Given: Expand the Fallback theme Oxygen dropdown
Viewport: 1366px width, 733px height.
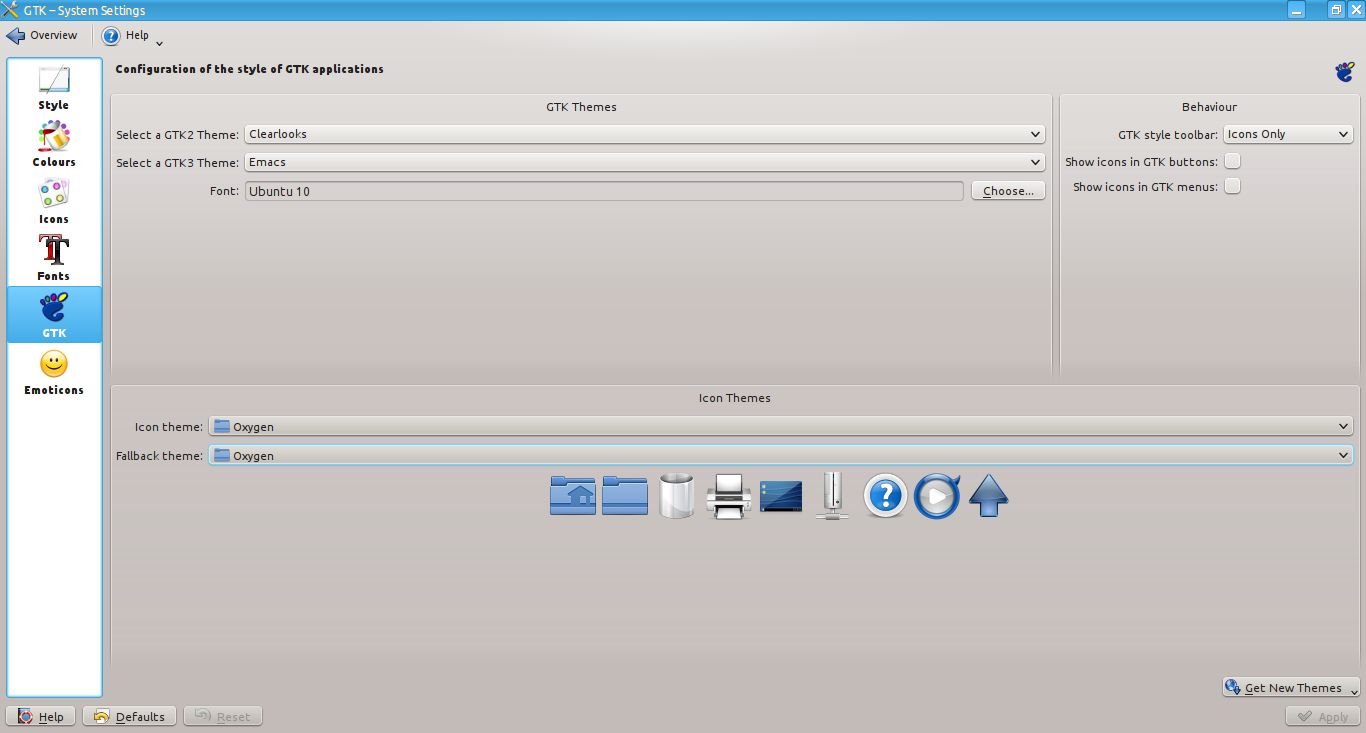Looking at the screenshot, I should 780,455.
